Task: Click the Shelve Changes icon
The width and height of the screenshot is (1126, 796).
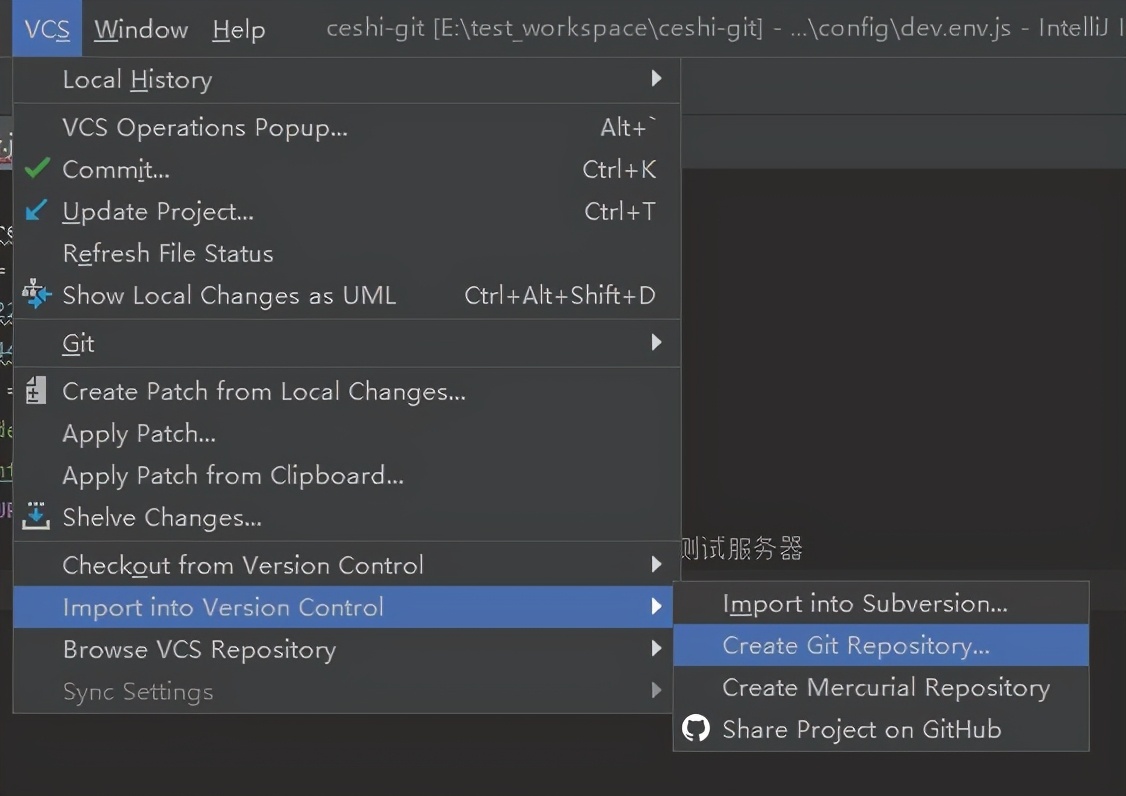Action: click(x=36, y=516)
